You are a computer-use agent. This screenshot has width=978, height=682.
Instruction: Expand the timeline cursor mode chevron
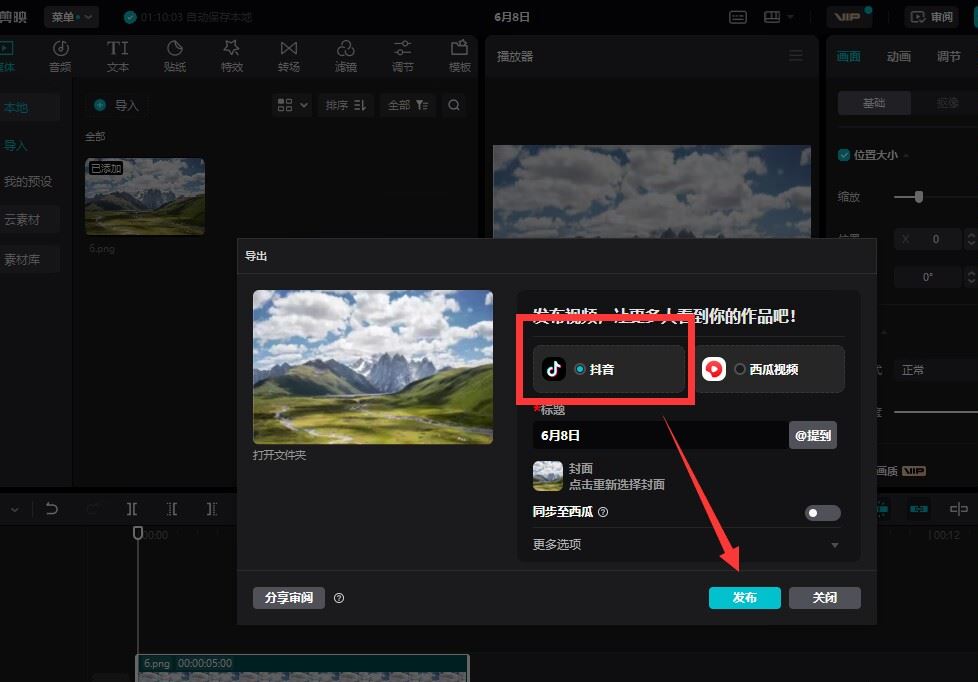coord(15,510)
